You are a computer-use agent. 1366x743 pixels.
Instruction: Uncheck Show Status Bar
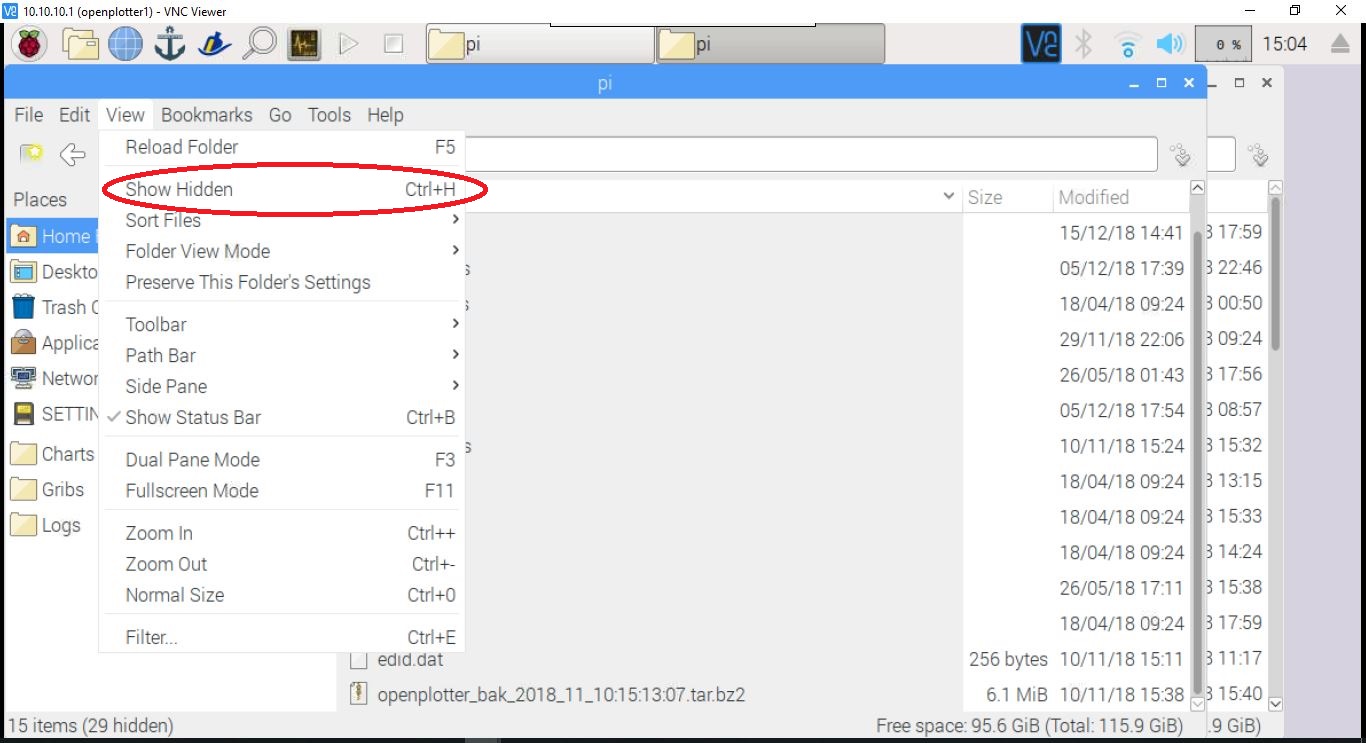click(x=193, y=418)
